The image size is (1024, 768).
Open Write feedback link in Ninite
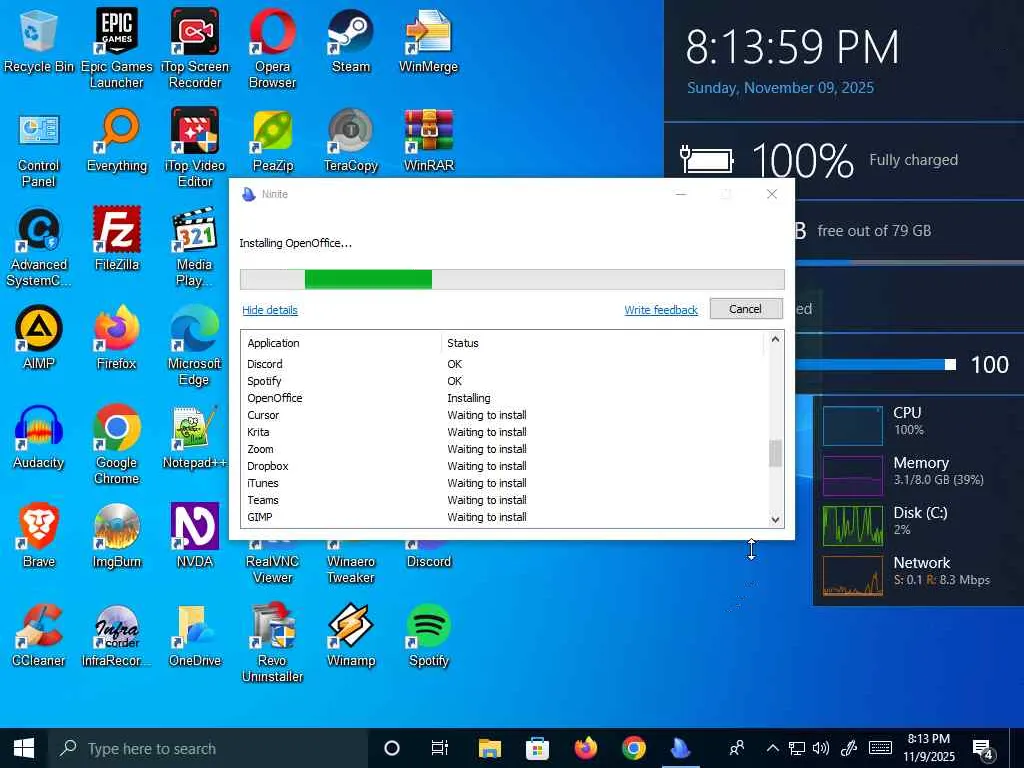[x=661, y=310]
